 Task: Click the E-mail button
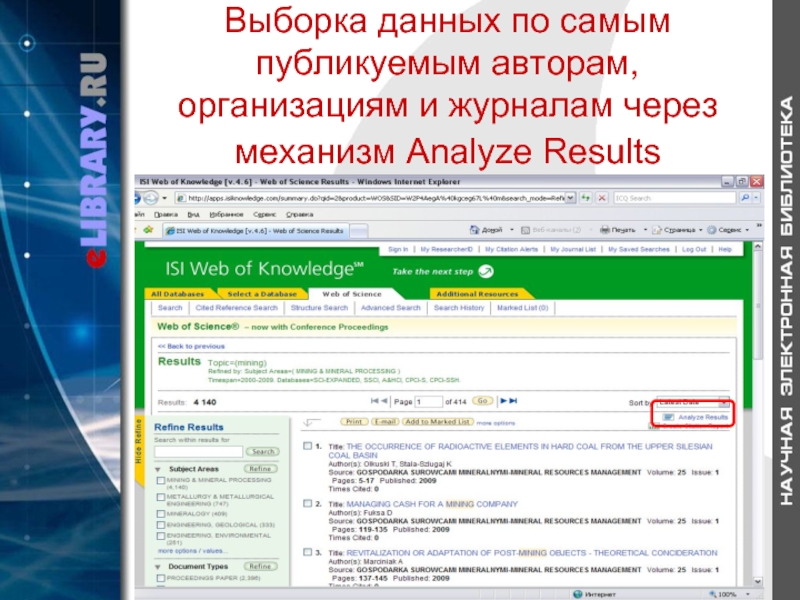click(x=385, y=422)
